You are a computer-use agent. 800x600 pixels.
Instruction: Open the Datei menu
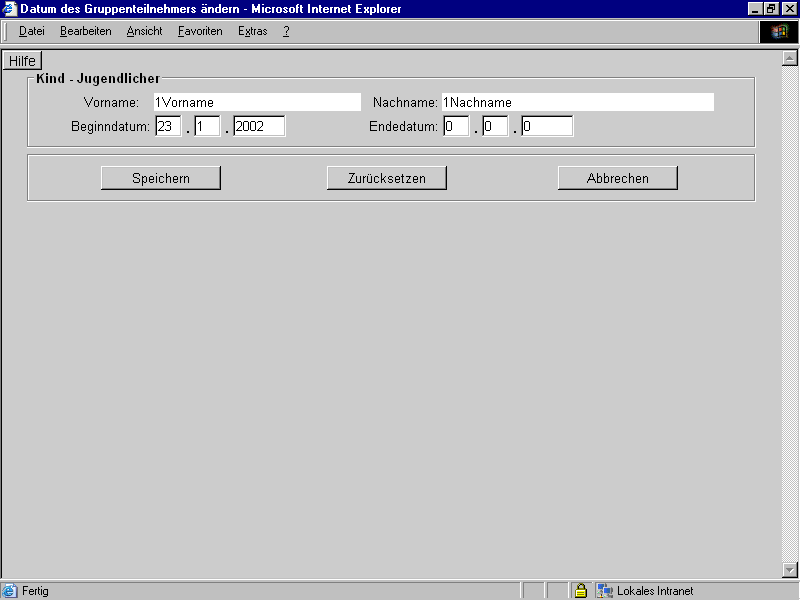pyautogui.click(x=31, y=31)
